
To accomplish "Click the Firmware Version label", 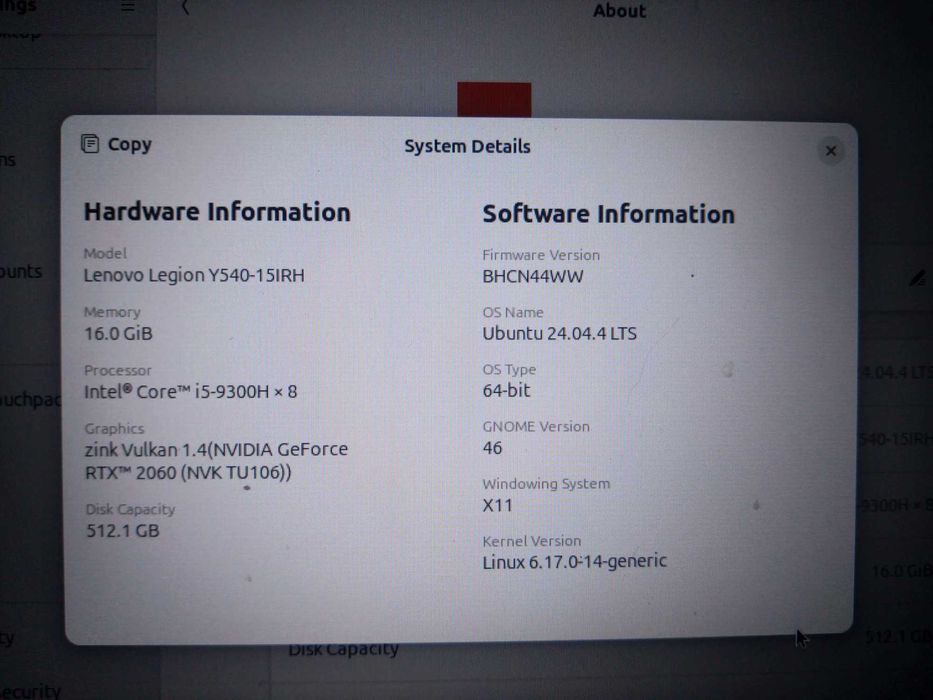I will 541,255.
